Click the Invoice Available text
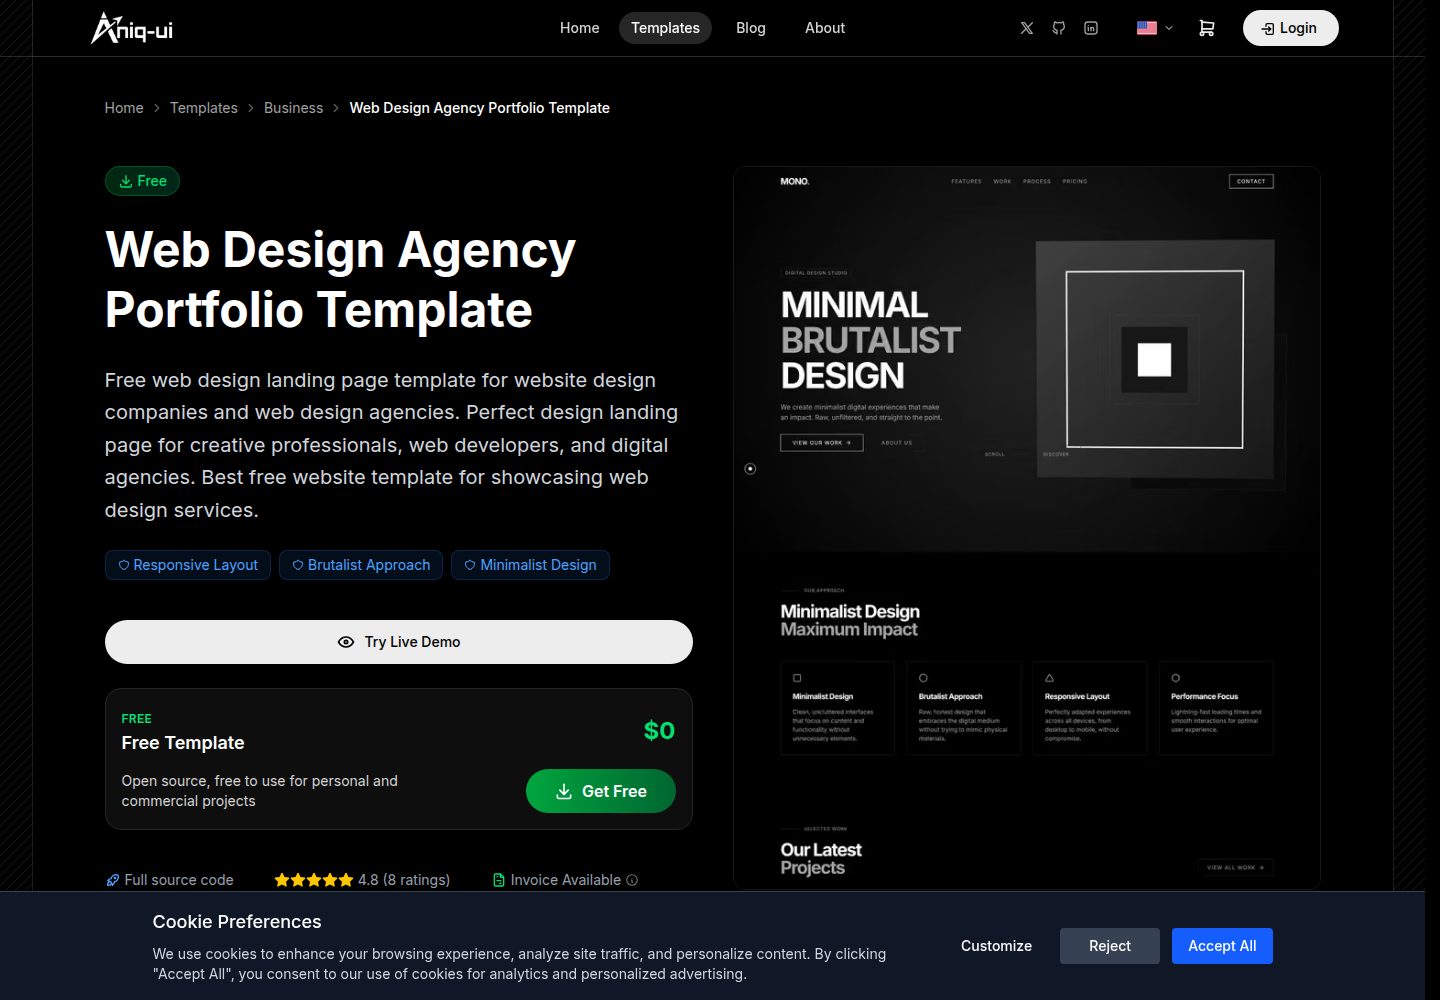Viewport: 1440px width, 1000px height. pyautogui.click(x=566, y=880)
